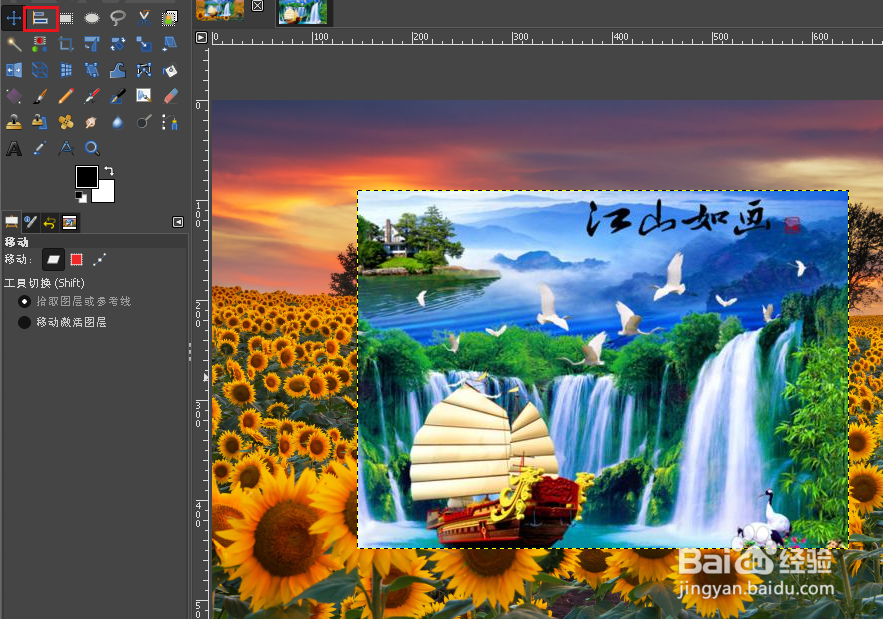Select the Paintbrush tool
Screen dimensions: 883x619
[x=39, y=95]
